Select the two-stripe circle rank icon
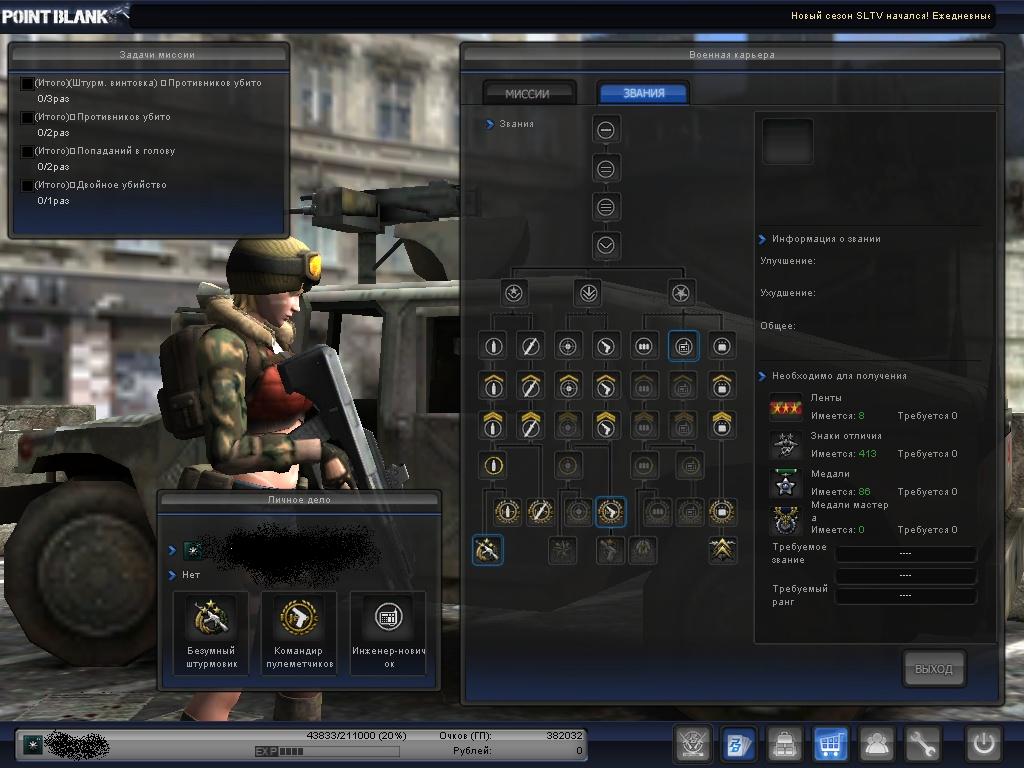The height and width of the screenshot is (768, 1024). [x=606, y=169]
